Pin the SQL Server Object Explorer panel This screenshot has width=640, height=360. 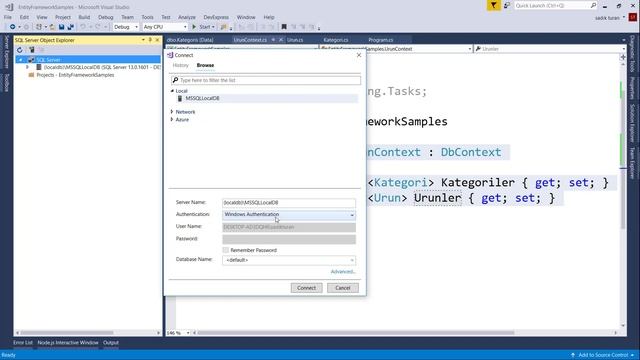tap(150, 40)
